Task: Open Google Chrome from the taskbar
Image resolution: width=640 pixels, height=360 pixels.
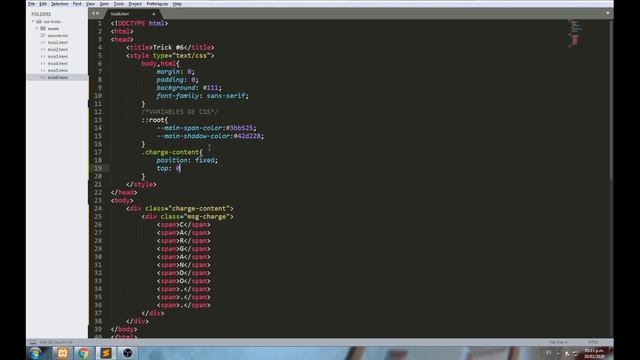Action: [x=83, y=353]
